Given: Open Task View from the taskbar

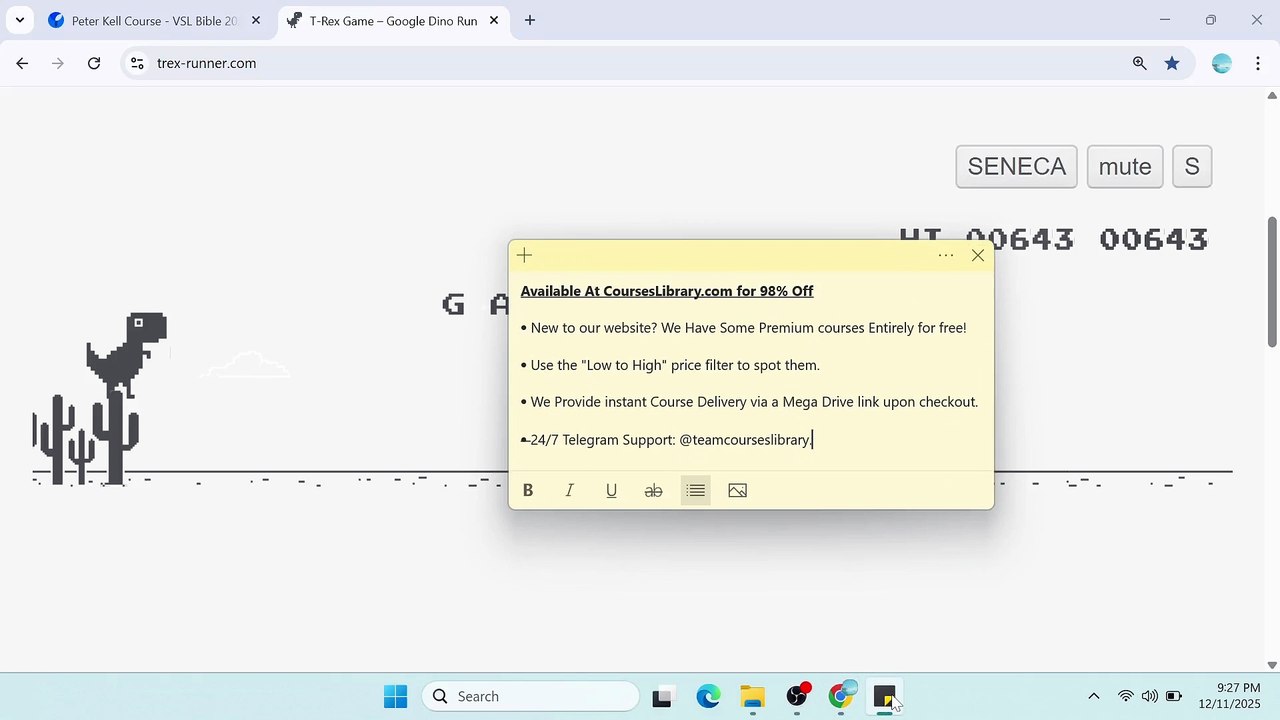Looking at the screenshot, I should pyautogui.click(x=662, y=696).
